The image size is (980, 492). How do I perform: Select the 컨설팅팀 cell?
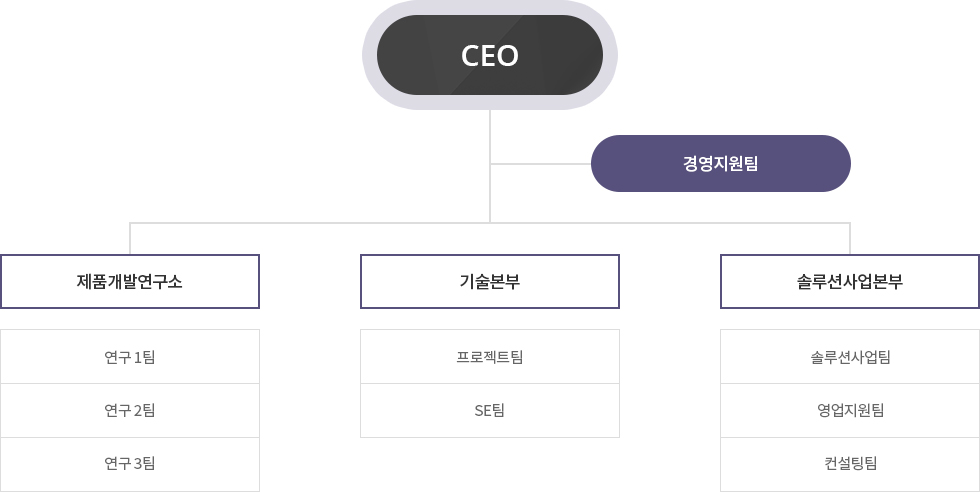tap(850, 464)
